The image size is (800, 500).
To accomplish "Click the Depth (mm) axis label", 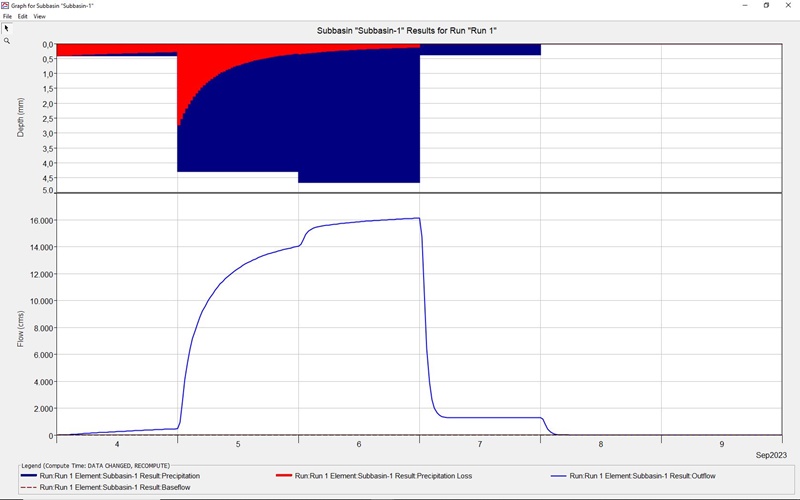I will click(x=21, y=118).
